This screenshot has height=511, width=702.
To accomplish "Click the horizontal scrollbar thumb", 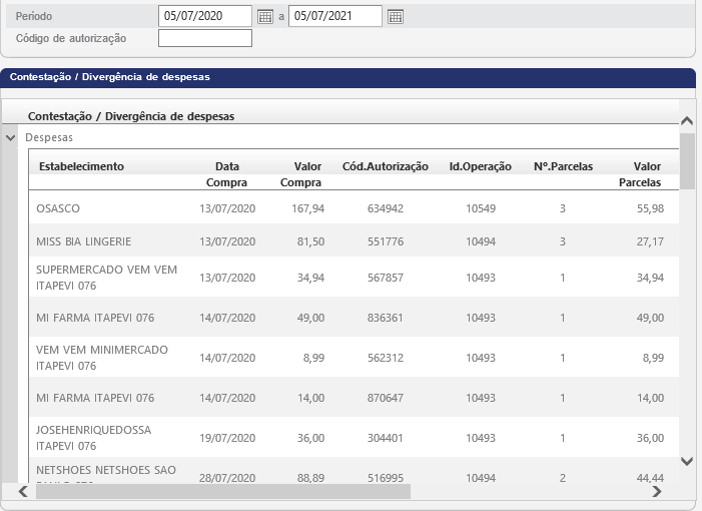I will 222,491.
